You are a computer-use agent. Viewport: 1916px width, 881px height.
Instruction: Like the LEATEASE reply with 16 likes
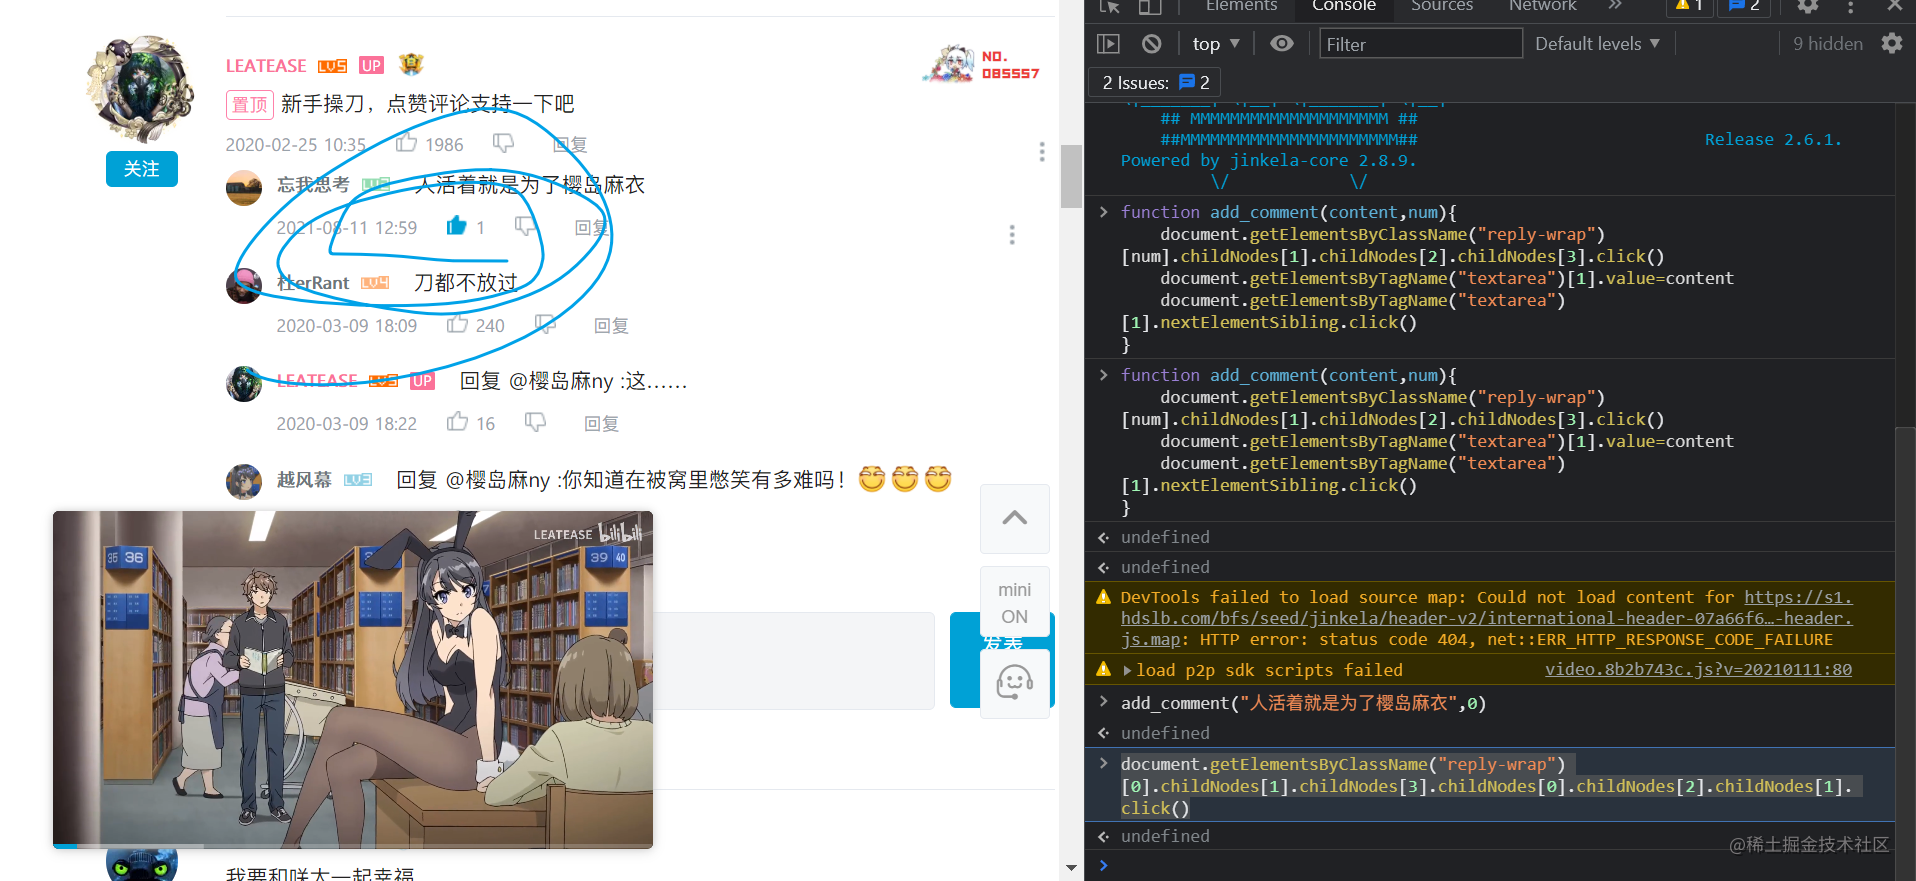tap(457, 422)
